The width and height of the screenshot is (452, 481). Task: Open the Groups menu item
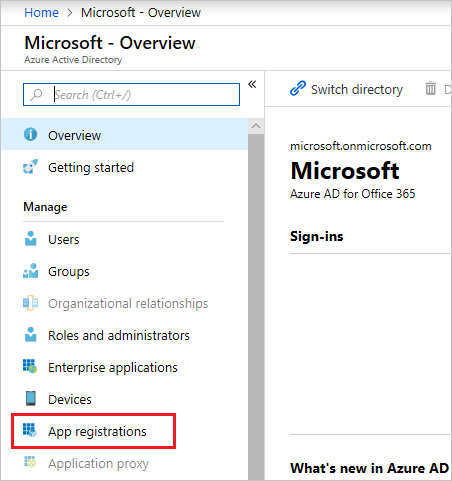(124, 271)
